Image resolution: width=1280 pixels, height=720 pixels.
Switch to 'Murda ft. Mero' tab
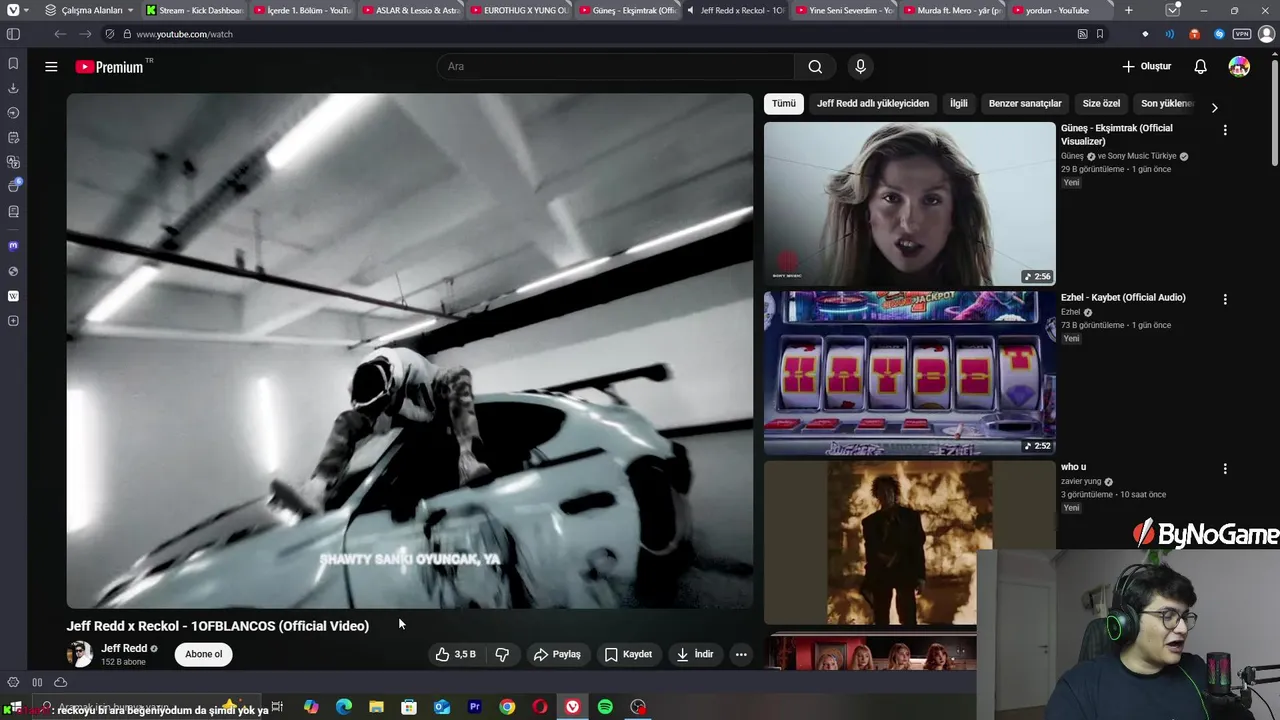pos(952,10)
